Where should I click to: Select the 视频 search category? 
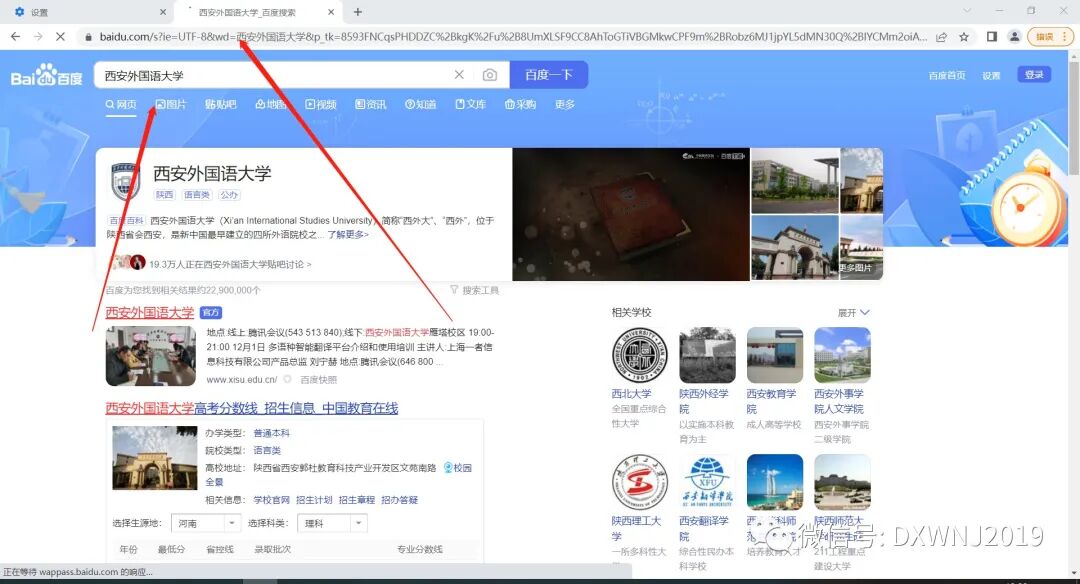[321, 105]
